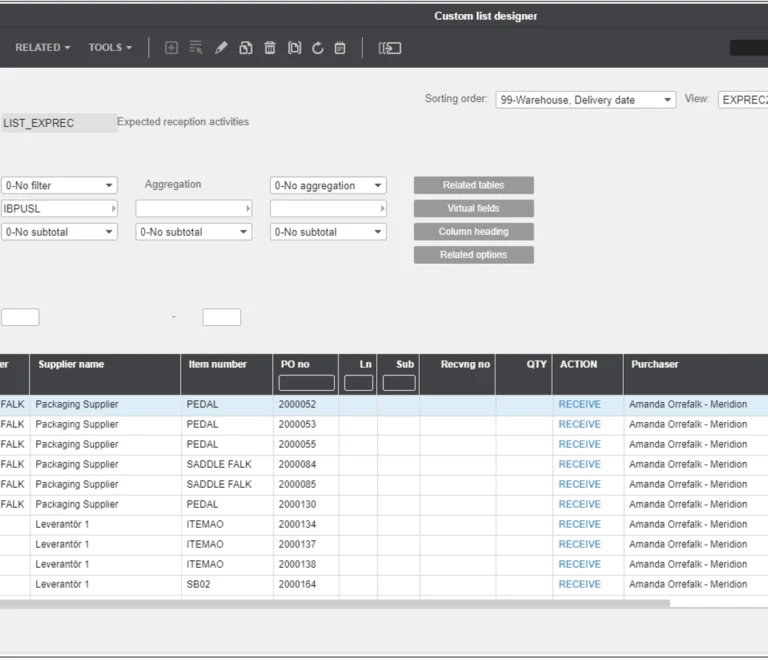Click the pencil edit icon
The image size is (768, 660).
[221, 48]
